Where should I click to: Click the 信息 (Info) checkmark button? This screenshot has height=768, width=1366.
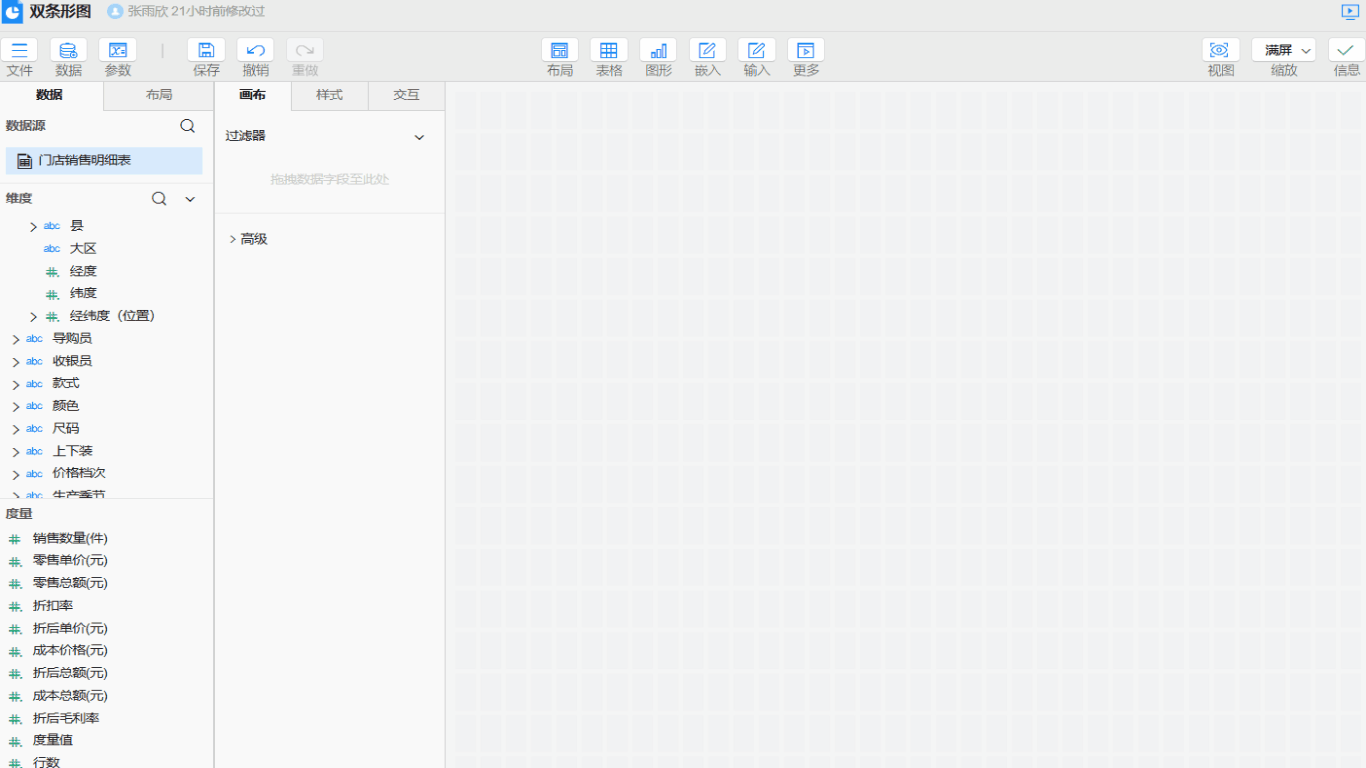pyautogui.click(x=1346, y=51)
